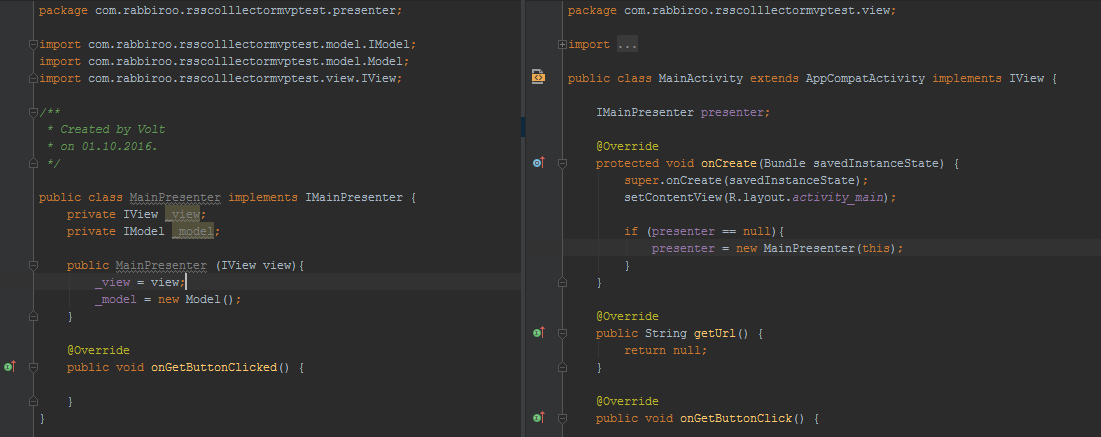Click "IView view" parameter of the constructor
The height and width of the screenshot is (437, 1101).
tap(256, 265)
